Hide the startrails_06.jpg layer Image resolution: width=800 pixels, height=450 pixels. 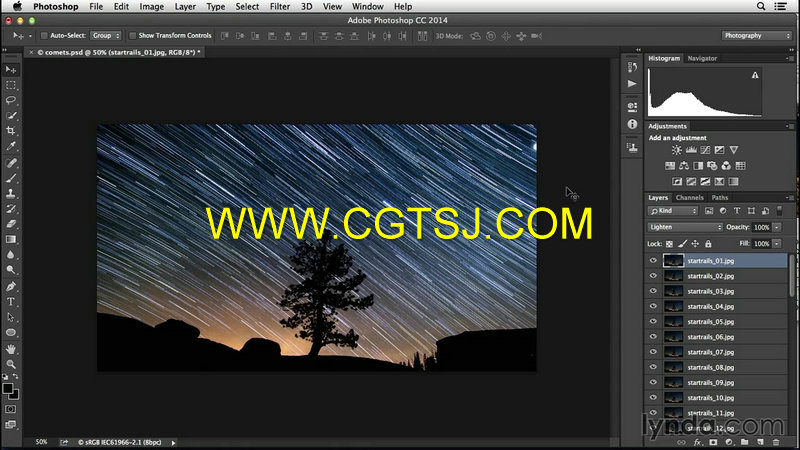pos(653,337)
